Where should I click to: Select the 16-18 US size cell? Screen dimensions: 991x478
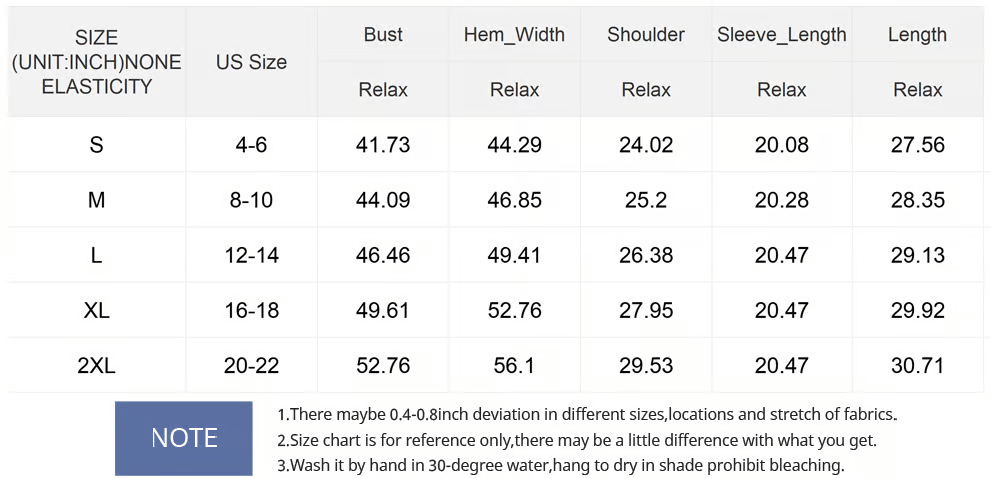pyautogui.click(x=251, y=311)
